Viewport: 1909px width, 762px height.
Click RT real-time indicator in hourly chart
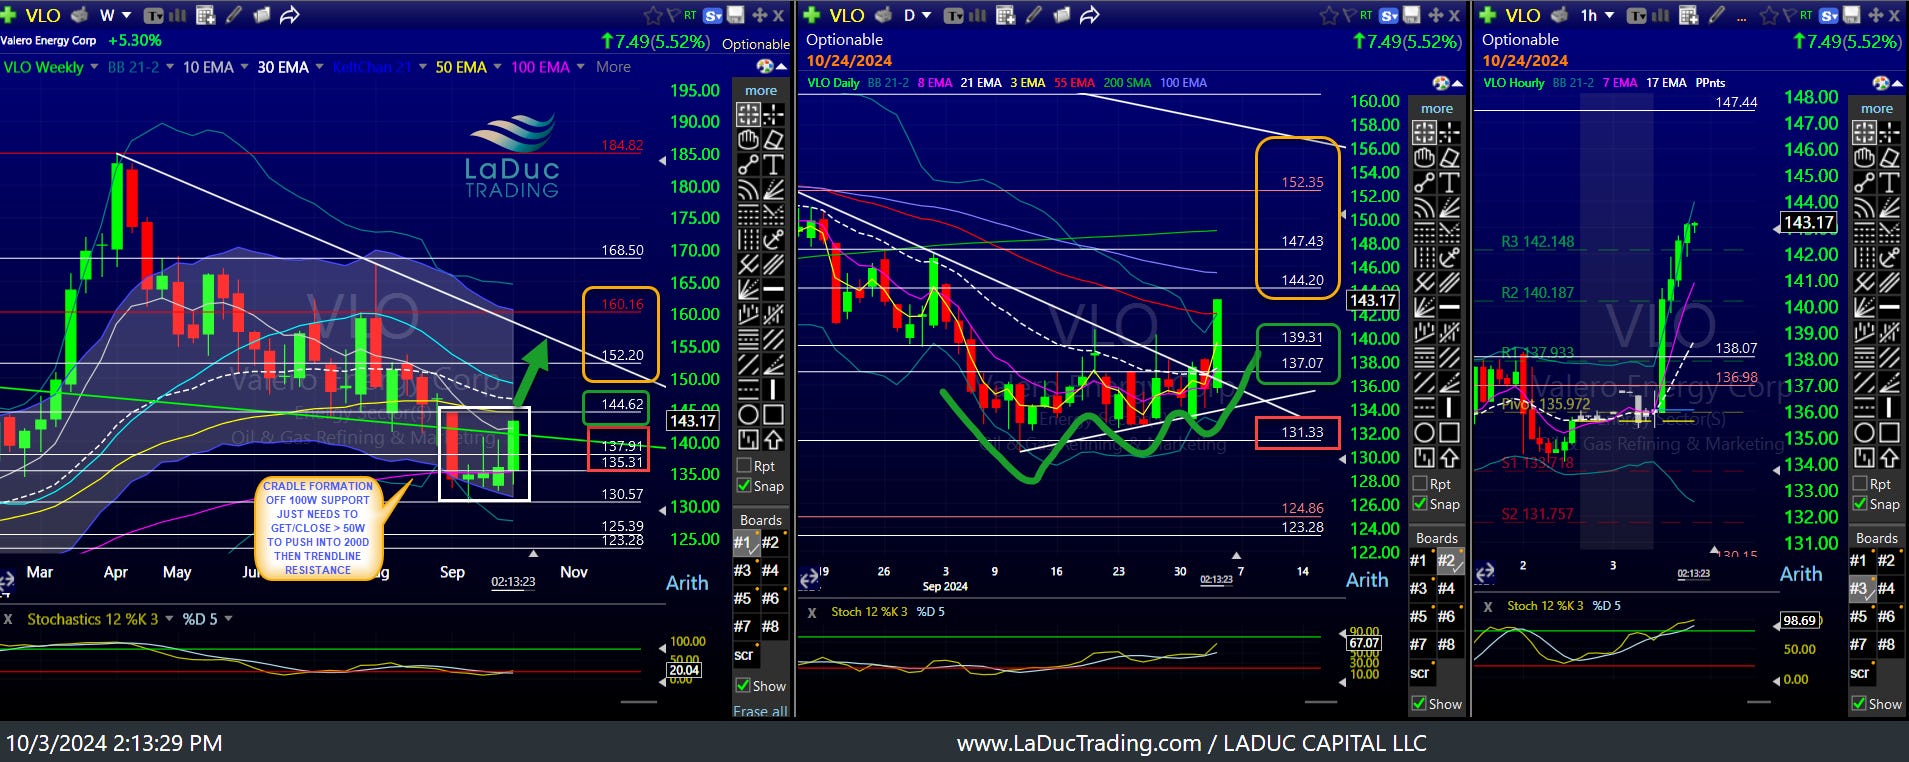1806,15
